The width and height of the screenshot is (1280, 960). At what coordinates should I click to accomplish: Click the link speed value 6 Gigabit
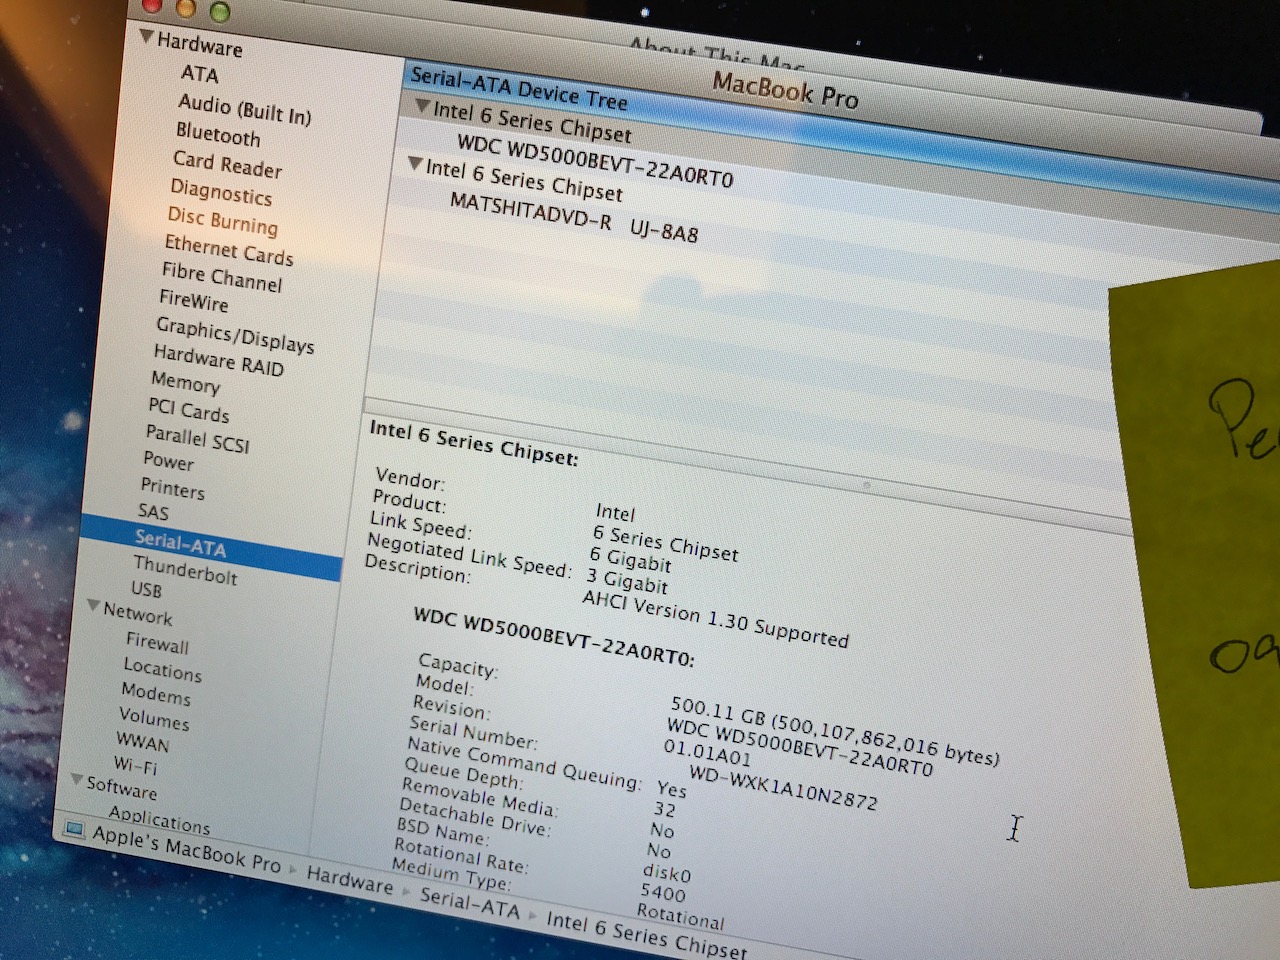pyautogui.click(x=630, y=558)
